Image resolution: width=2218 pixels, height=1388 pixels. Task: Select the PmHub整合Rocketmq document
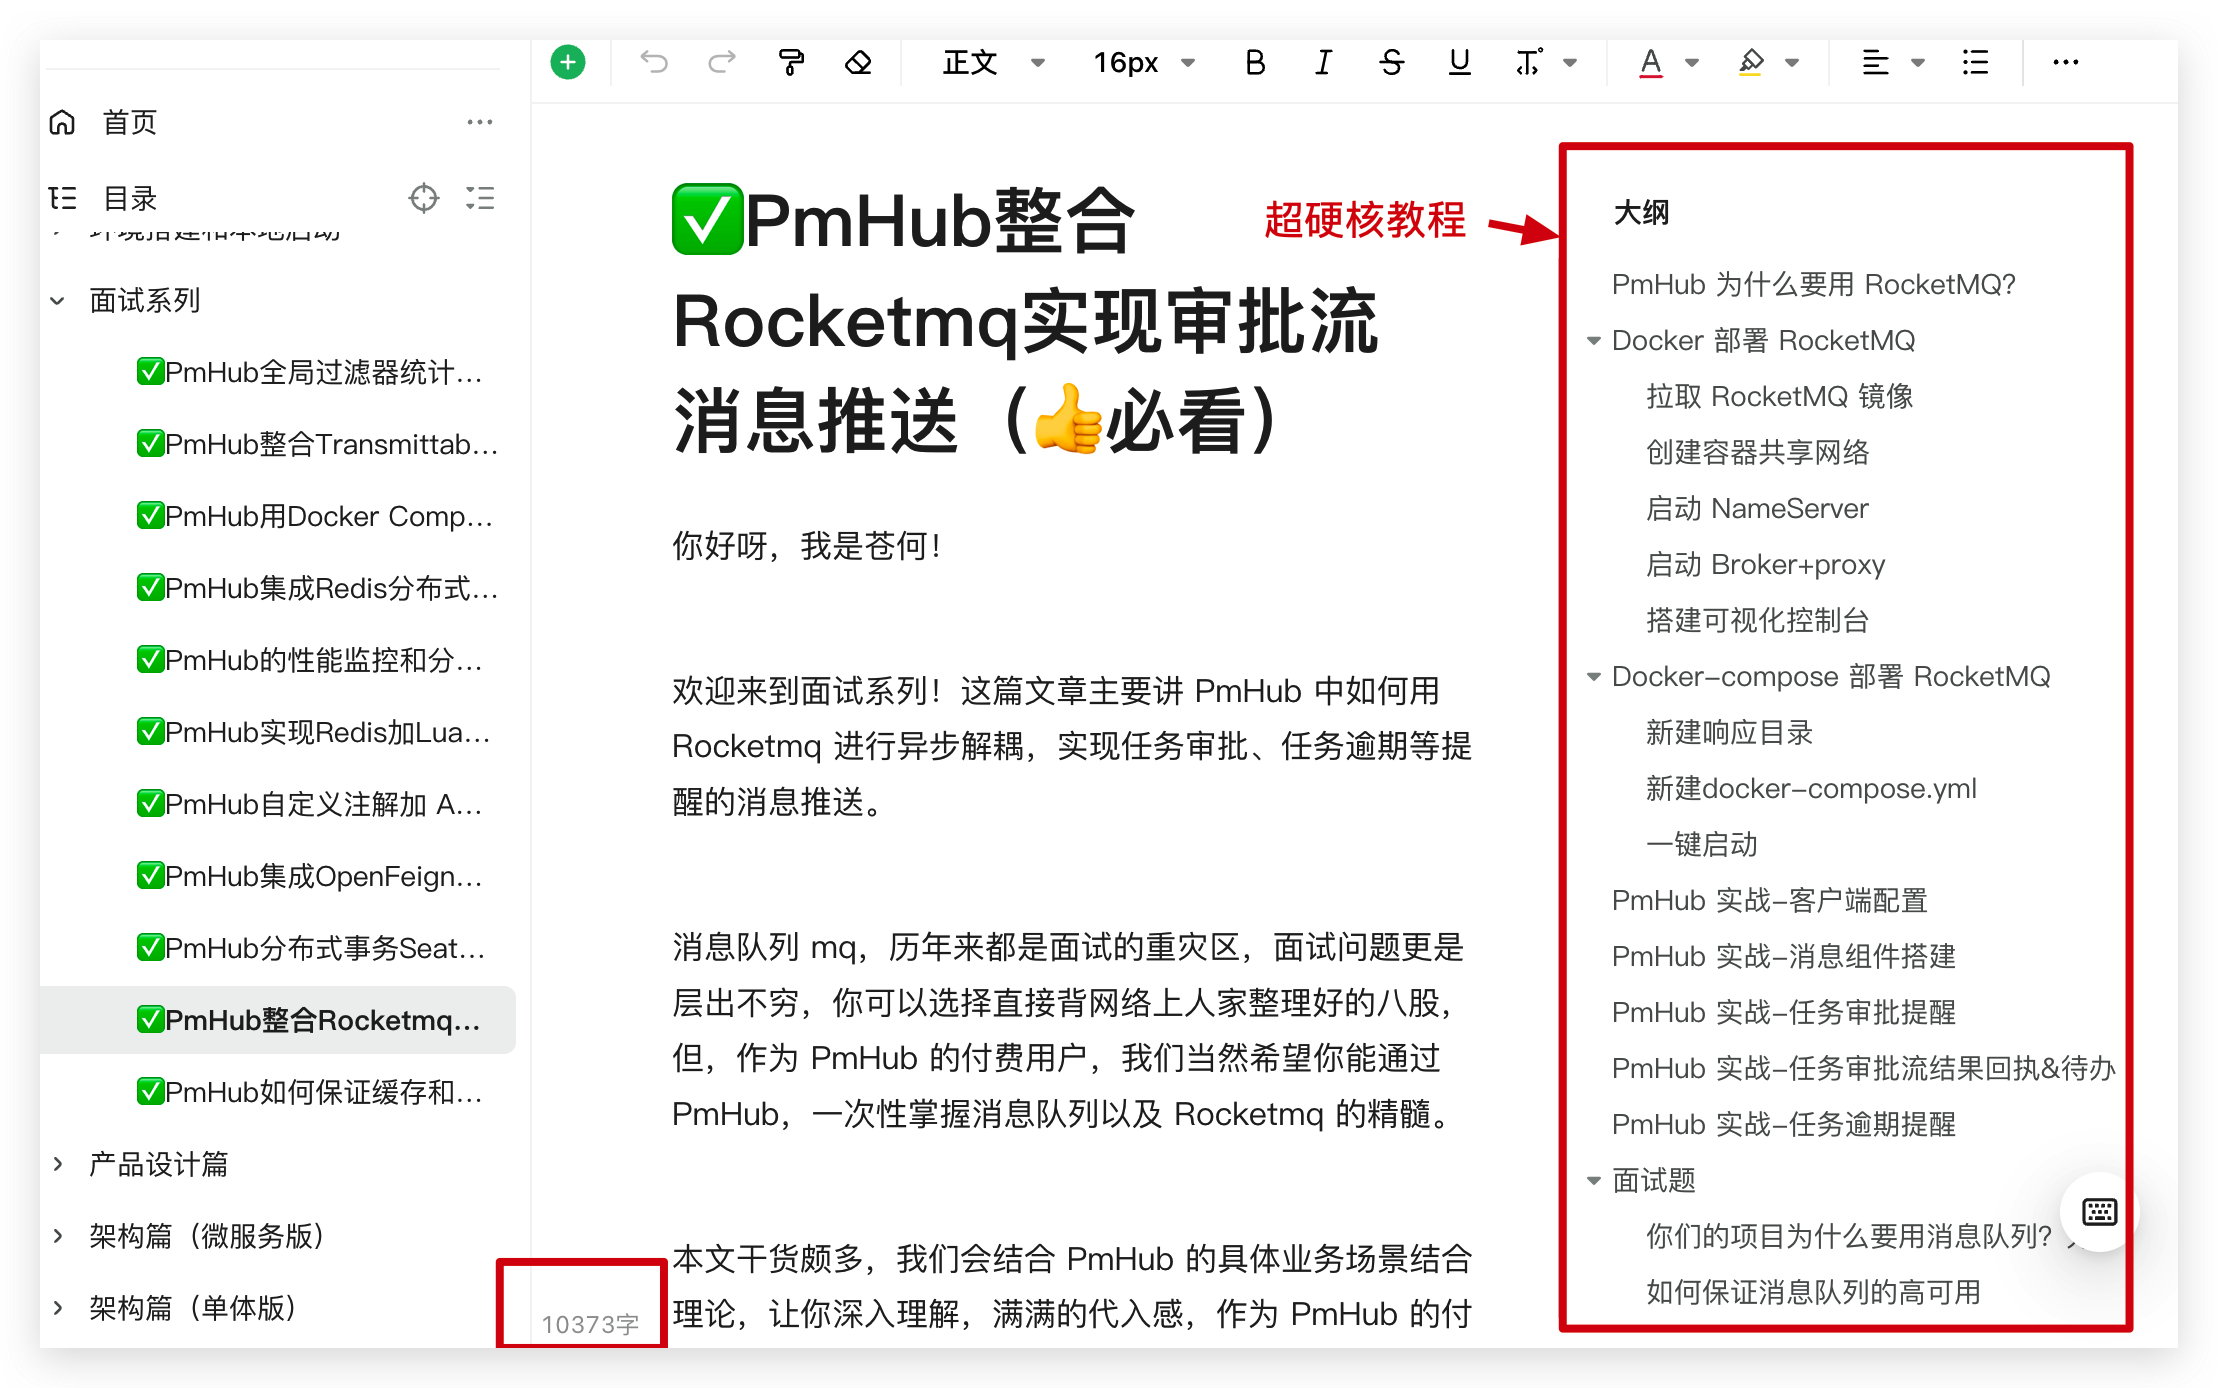(x=278, y=1020)
